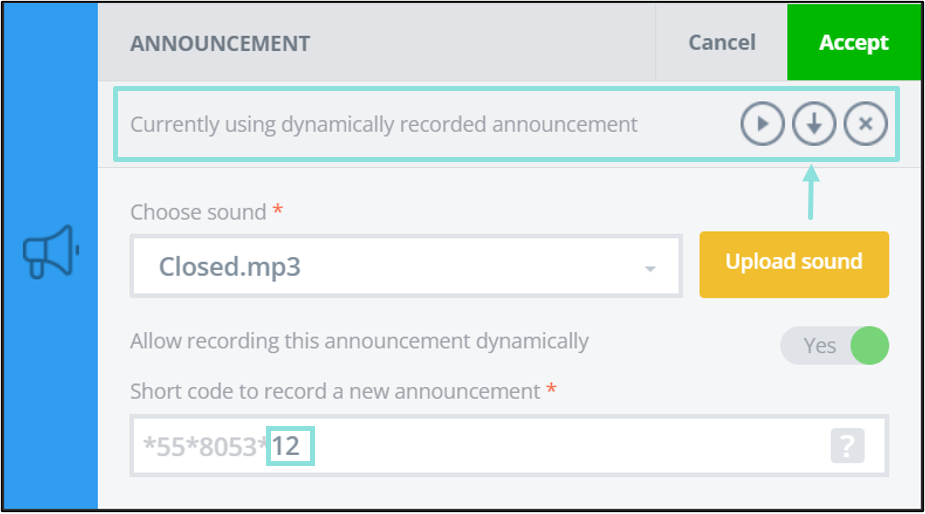
Task: Click the Choose sound field label
Action: (x=198, y=212)
